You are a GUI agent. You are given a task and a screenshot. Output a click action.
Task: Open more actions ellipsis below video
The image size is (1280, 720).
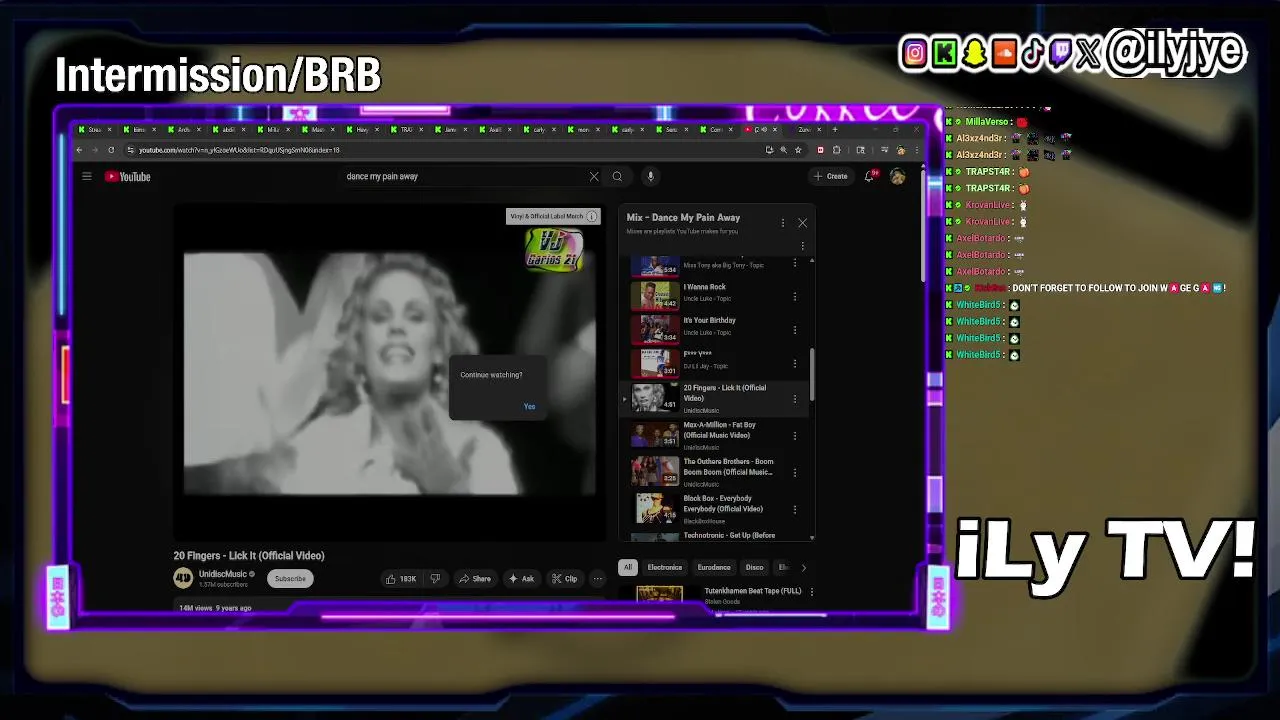pyautogui.click(x=598, y=578)
